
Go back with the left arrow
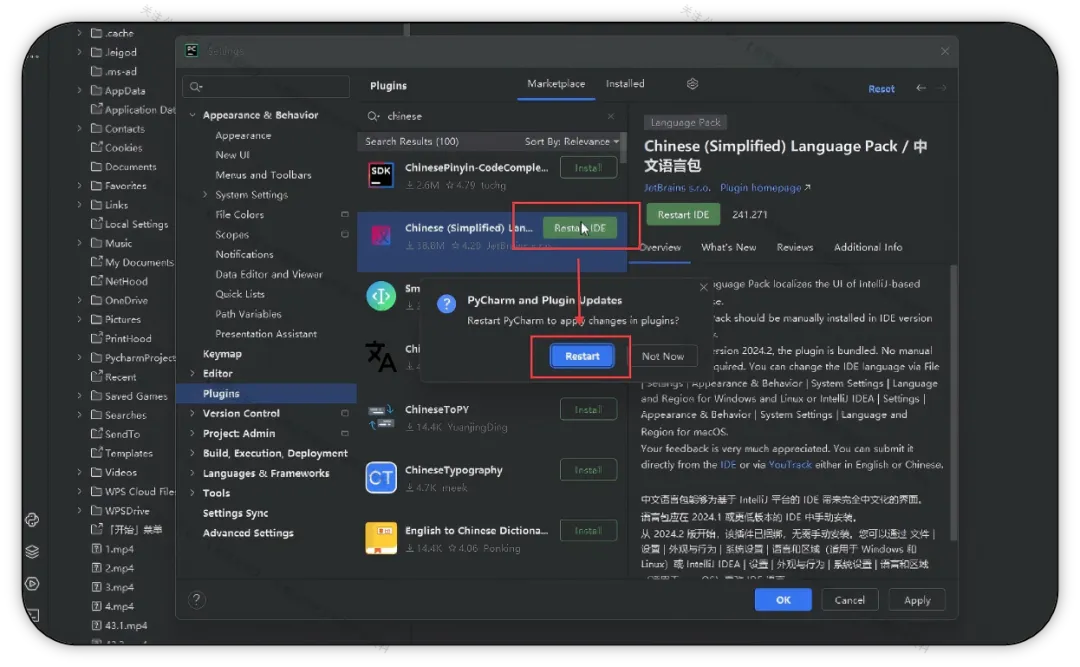click(921, 88)
